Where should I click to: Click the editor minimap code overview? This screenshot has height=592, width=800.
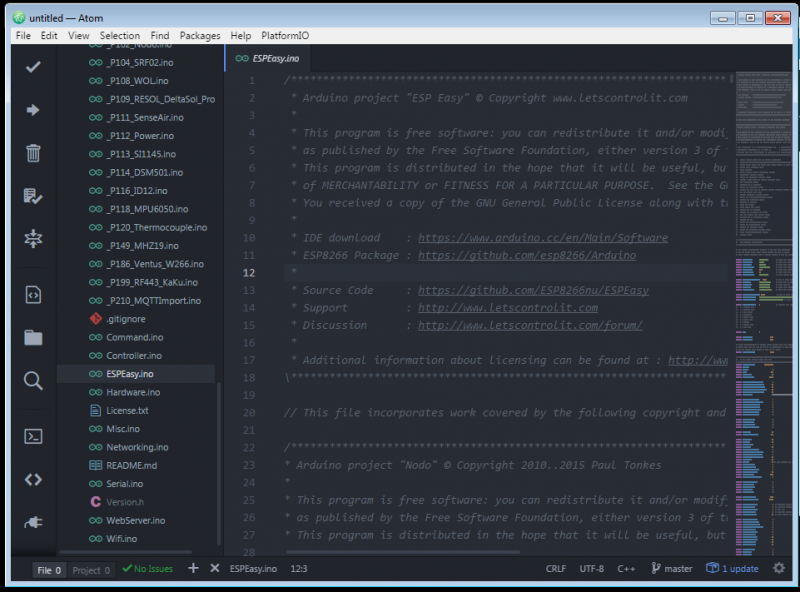(763, 314)
